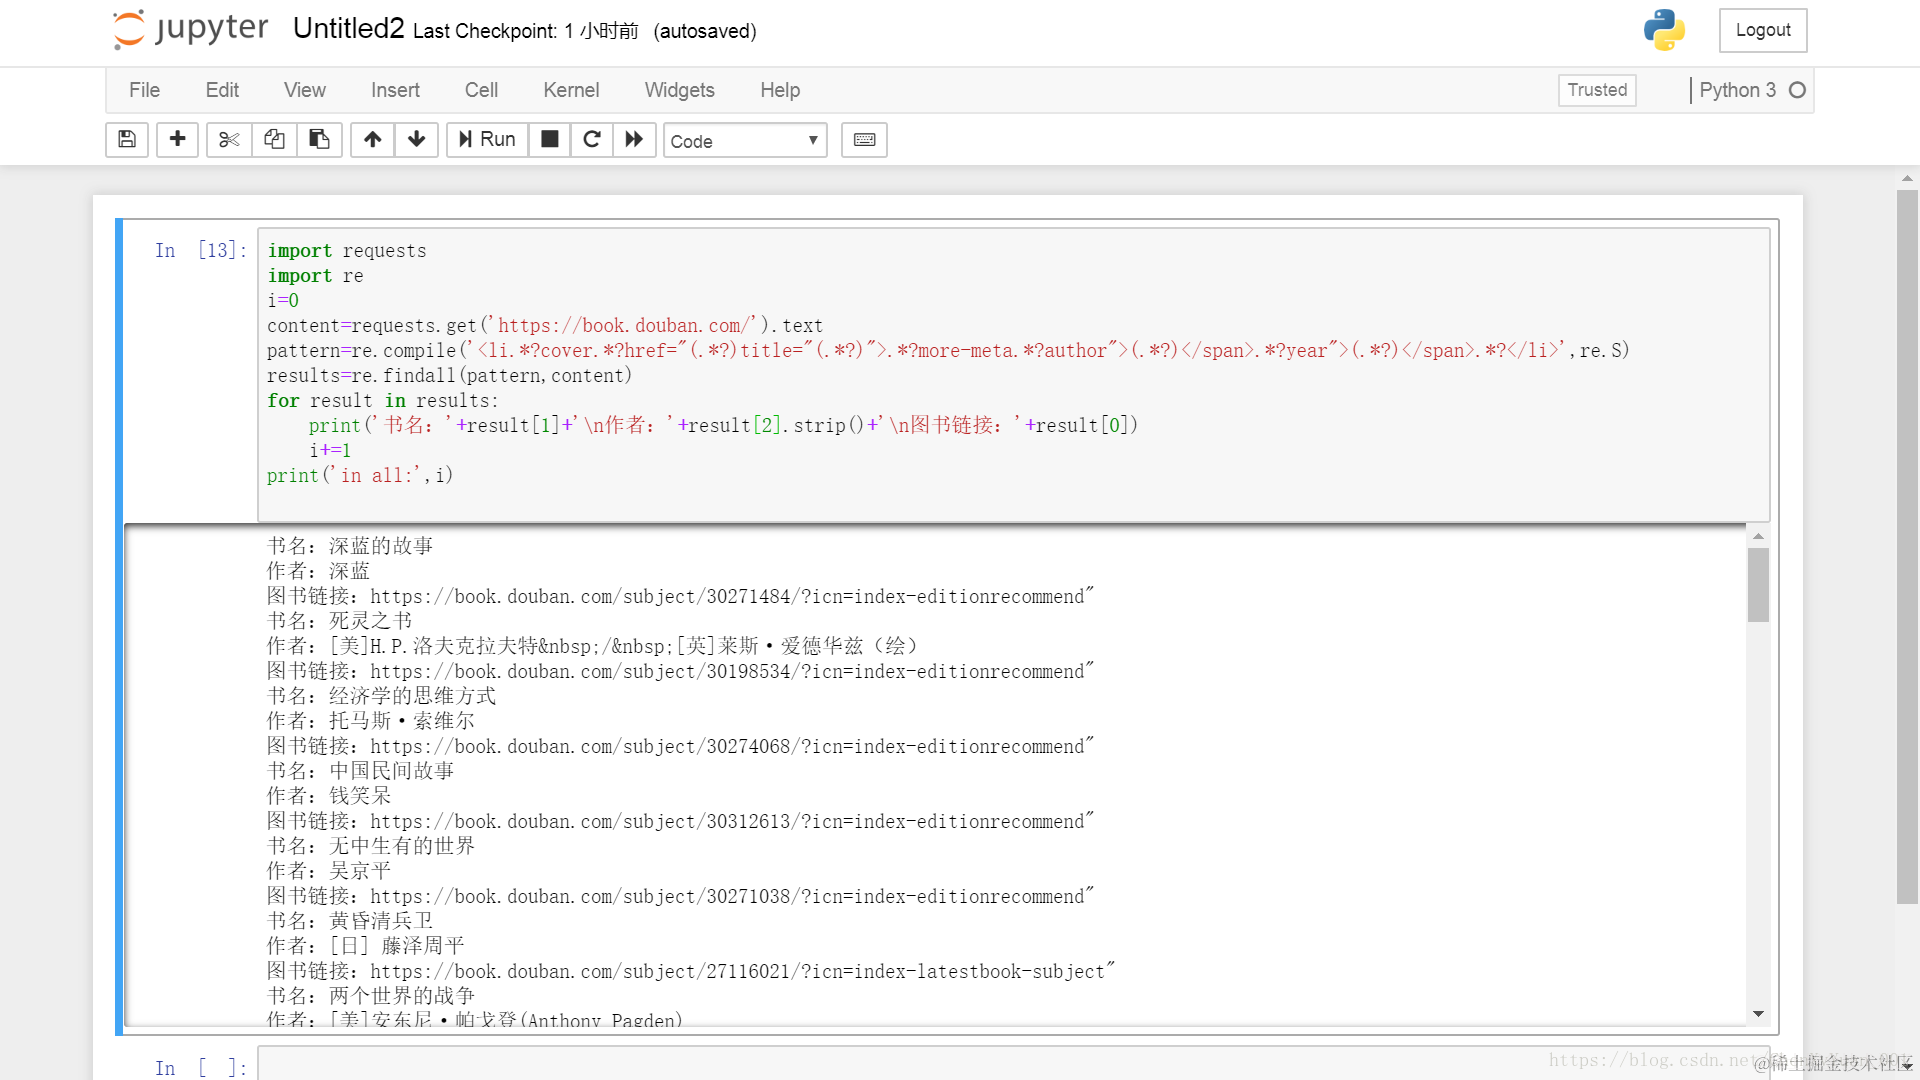Restart and run all cells icon
1920x1080 pixels.
click(634, 140)
